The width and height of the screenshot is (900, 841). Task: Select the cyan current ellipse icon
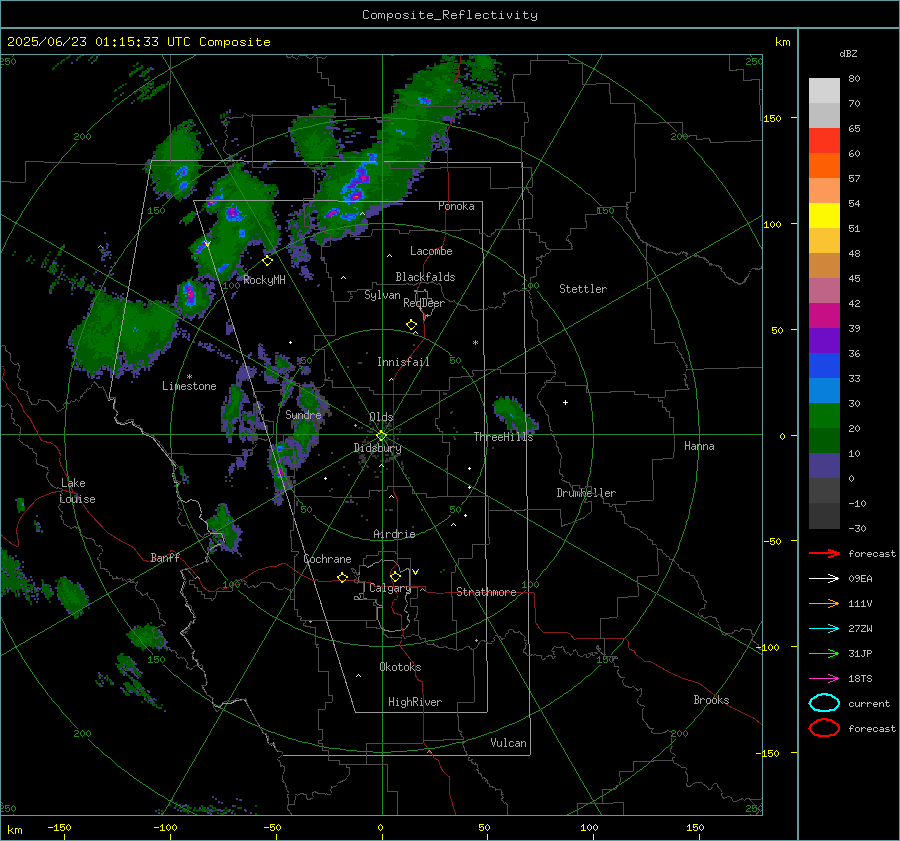[824, 703]
